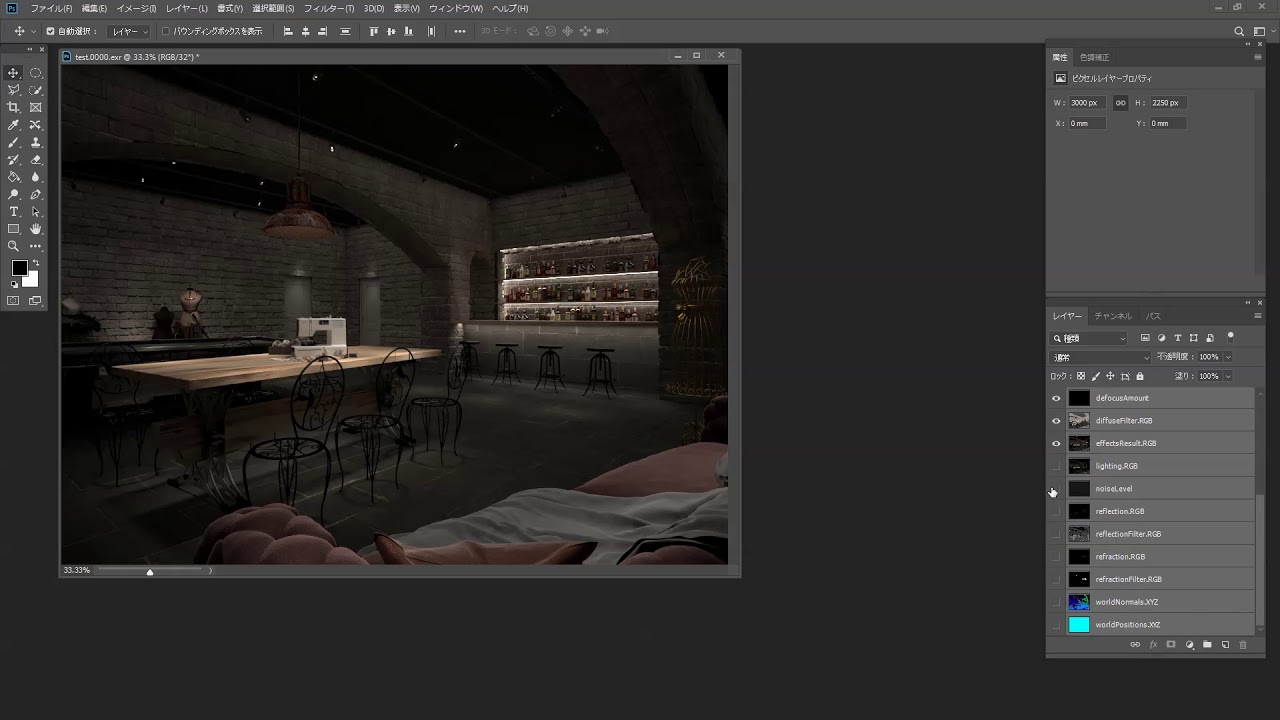The height and width of the screenshot is (720, 1280).
Task: Select the Type tool
Action: pyautogui.click(x=14, y=212)
